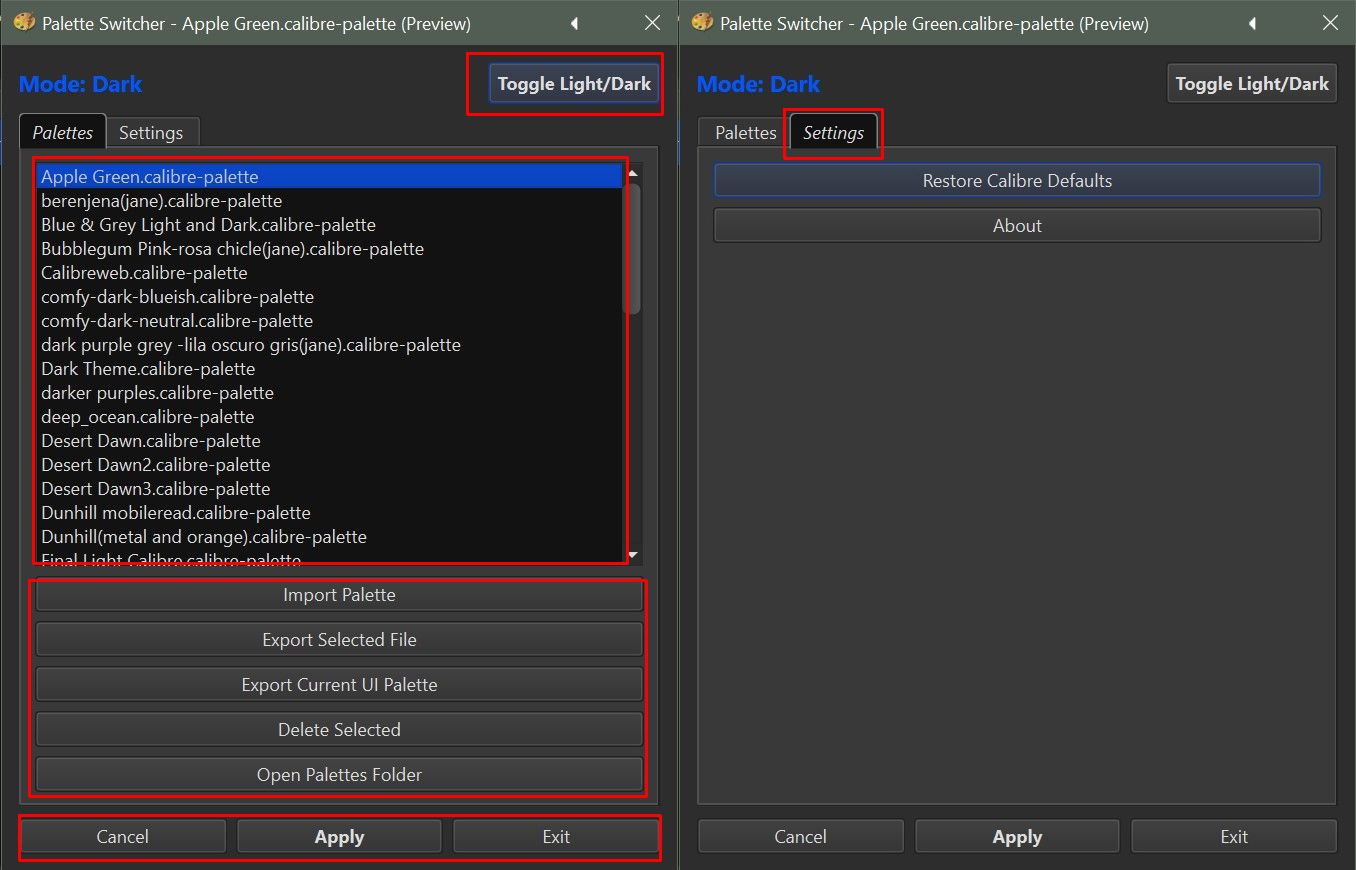Open Palettes Folder
The image size is (1356, 870).
(x=339, y=775)
